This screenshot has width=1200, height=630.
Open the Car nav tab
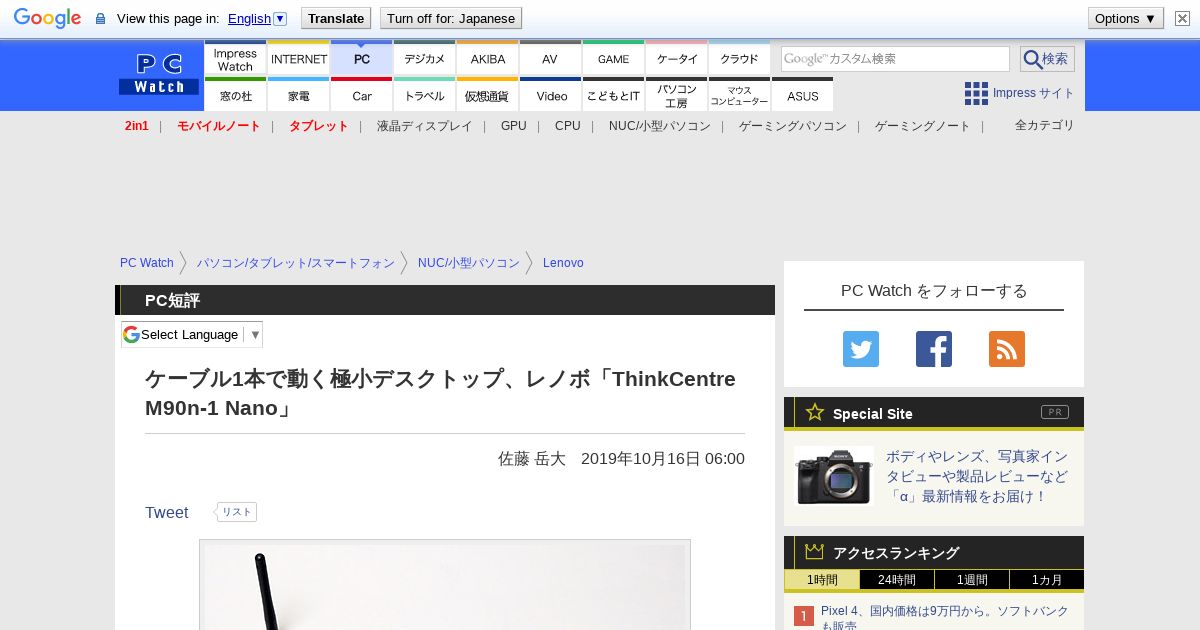click(x=362, y=95)
